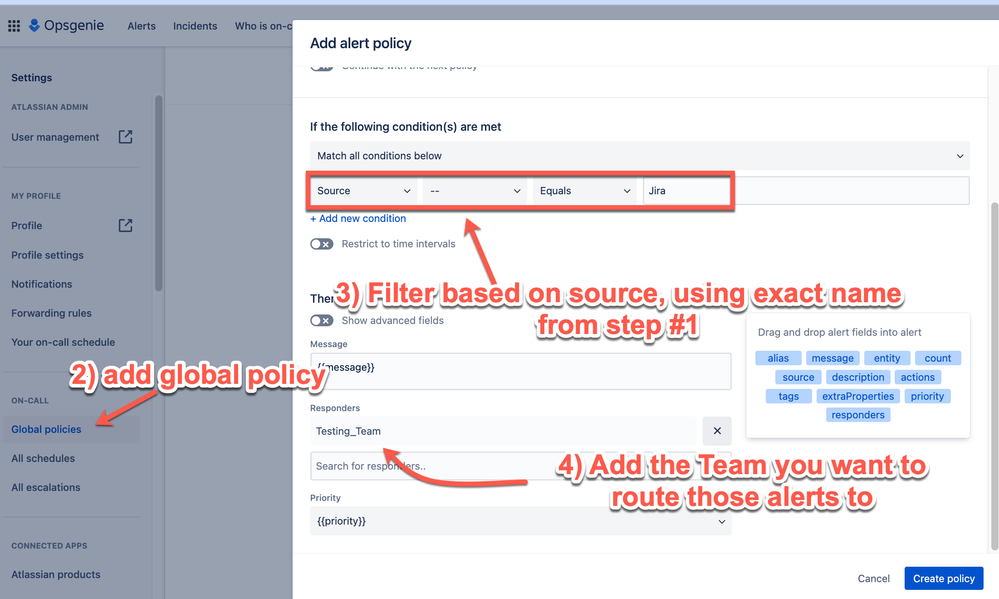Toggle Restrict to time intervals

tap(322, 244)
